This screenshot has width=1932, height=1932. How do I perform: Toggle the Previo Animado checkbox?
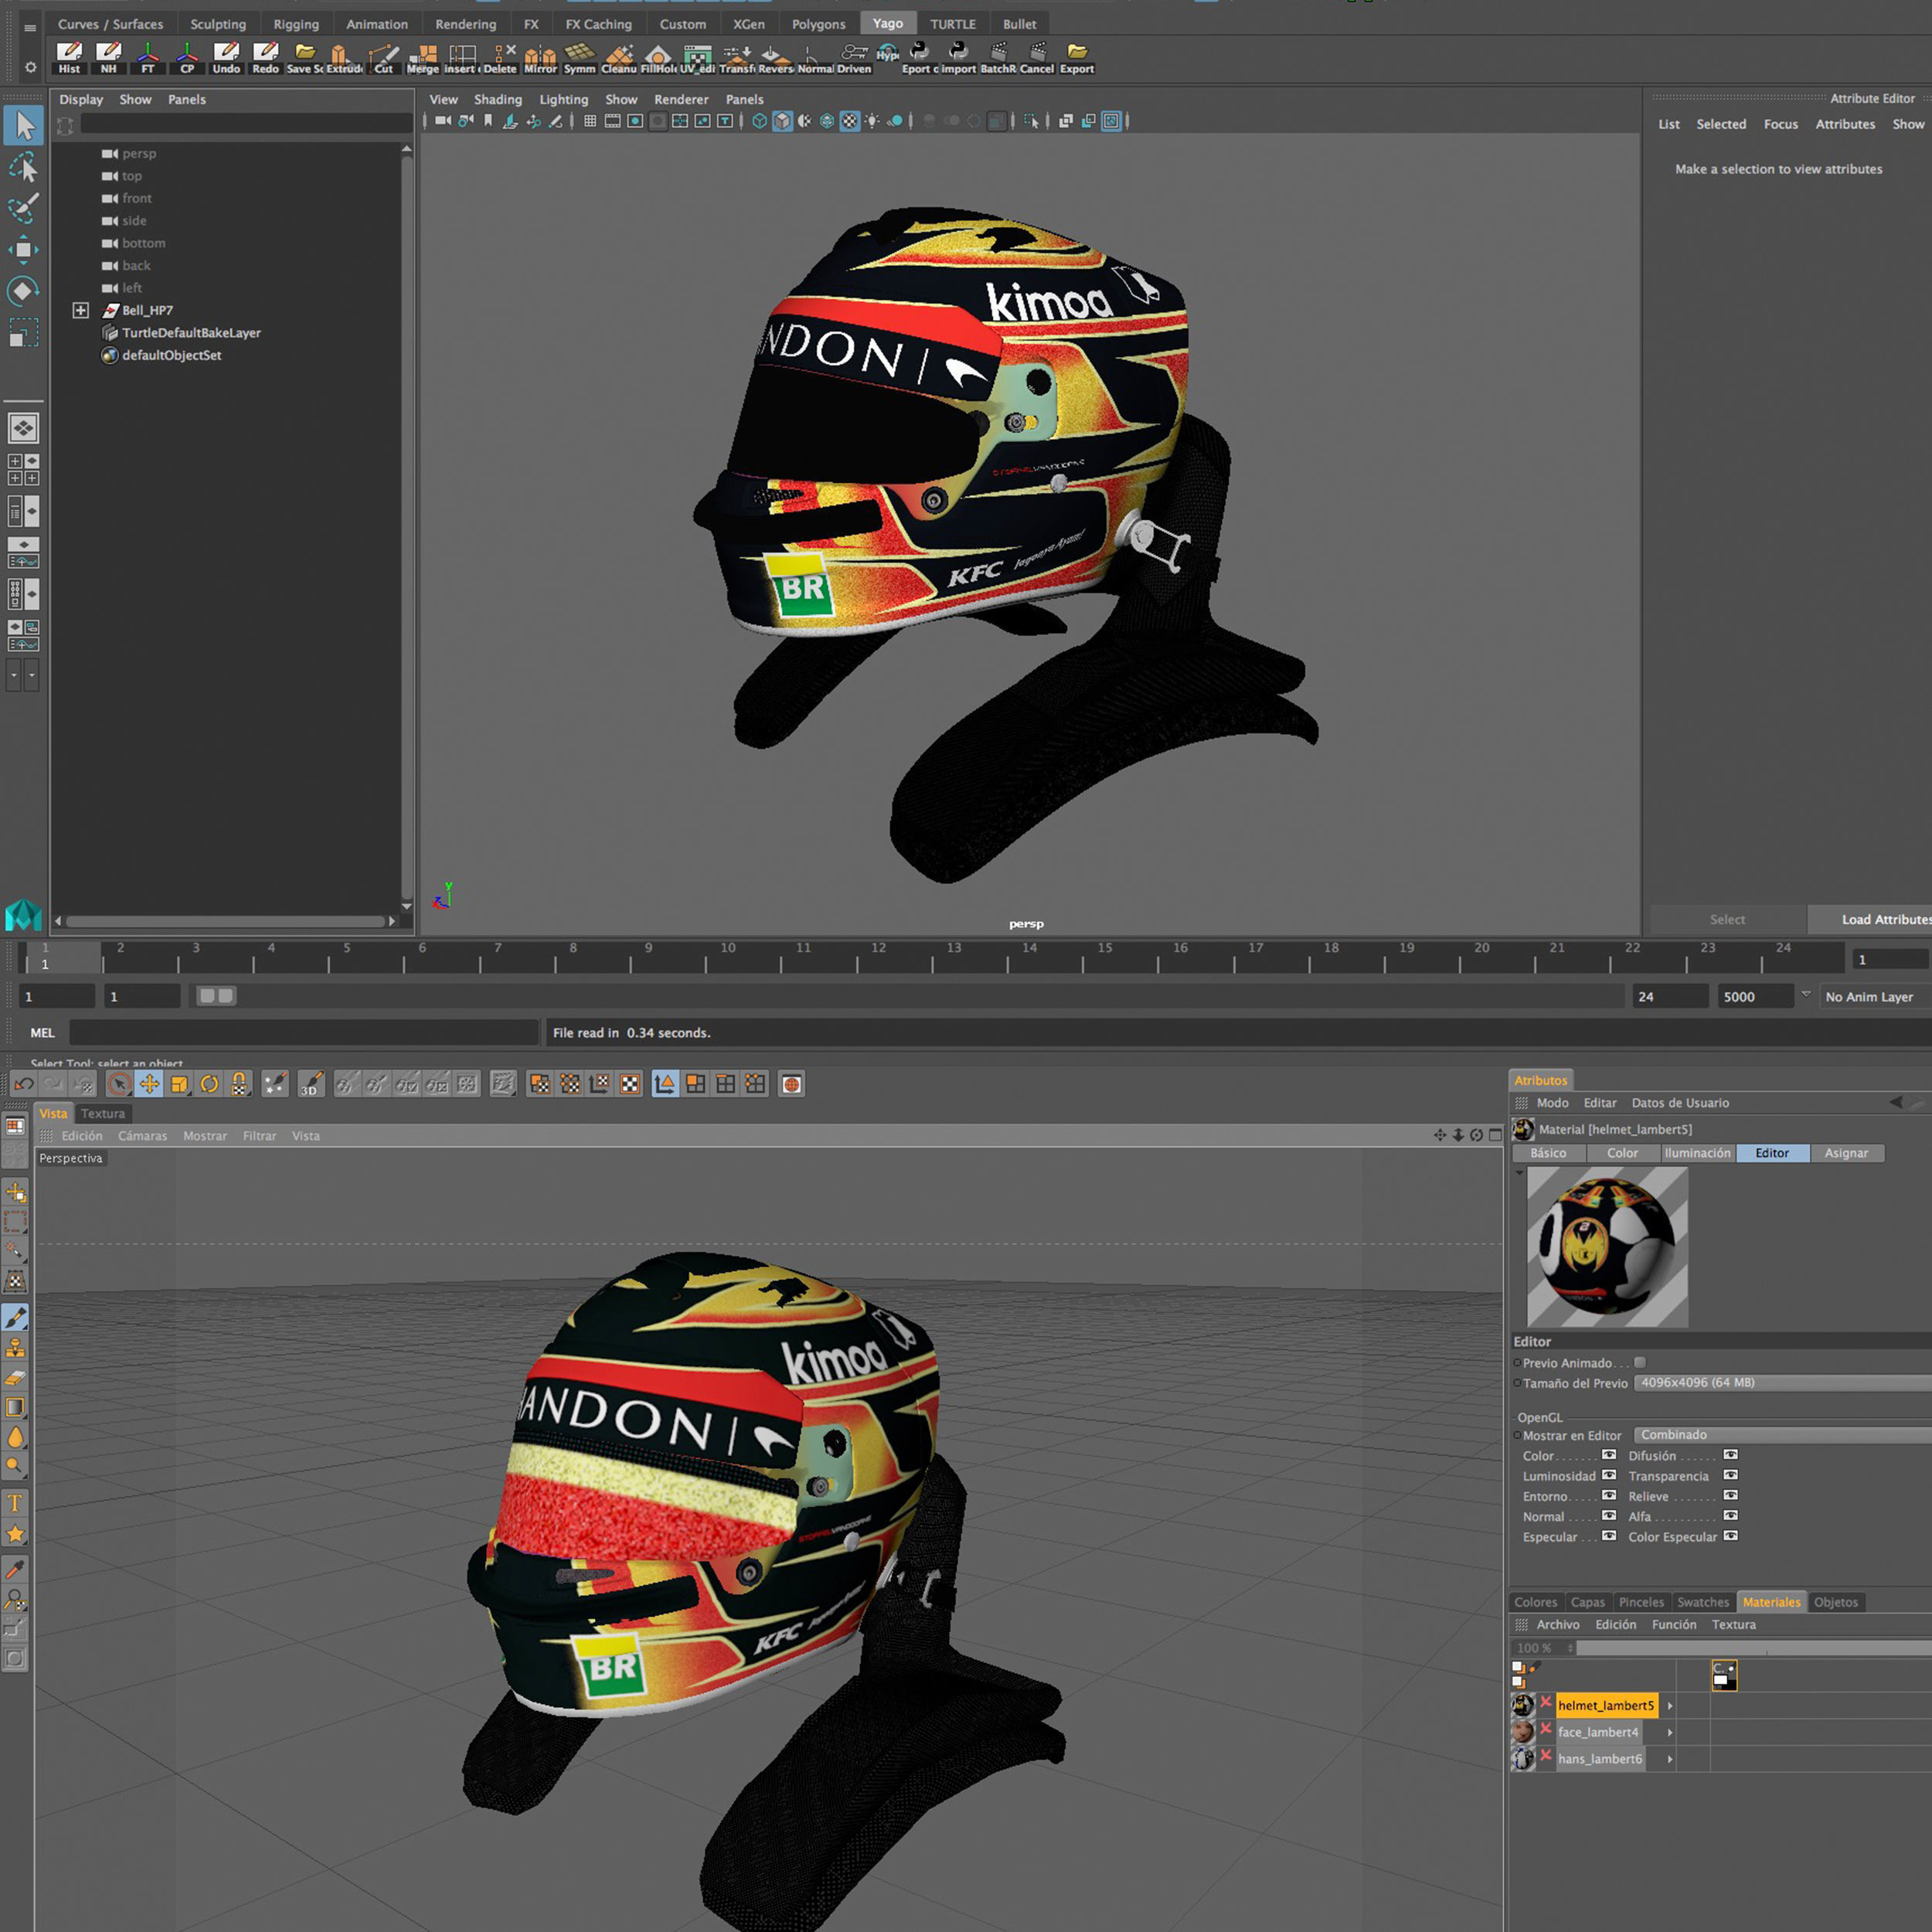[1640, 1362]
